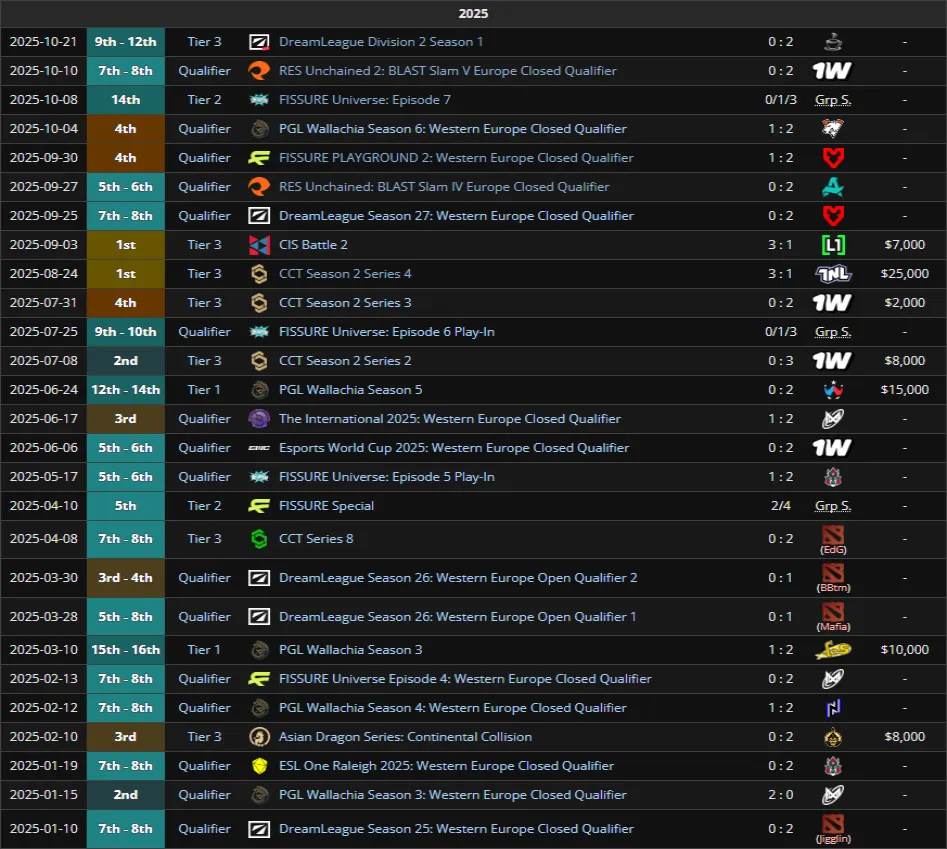Click the opponent logo in Asian Dragon Series row
947x849 pixels.
coord(833,737)
